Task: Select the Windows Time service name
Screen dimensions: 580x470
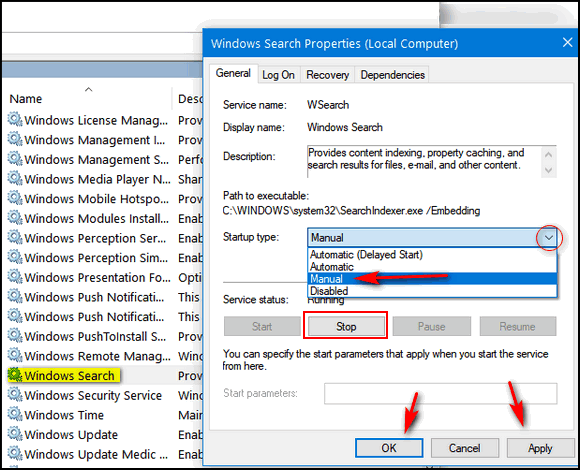Action: tap(64, 415)
